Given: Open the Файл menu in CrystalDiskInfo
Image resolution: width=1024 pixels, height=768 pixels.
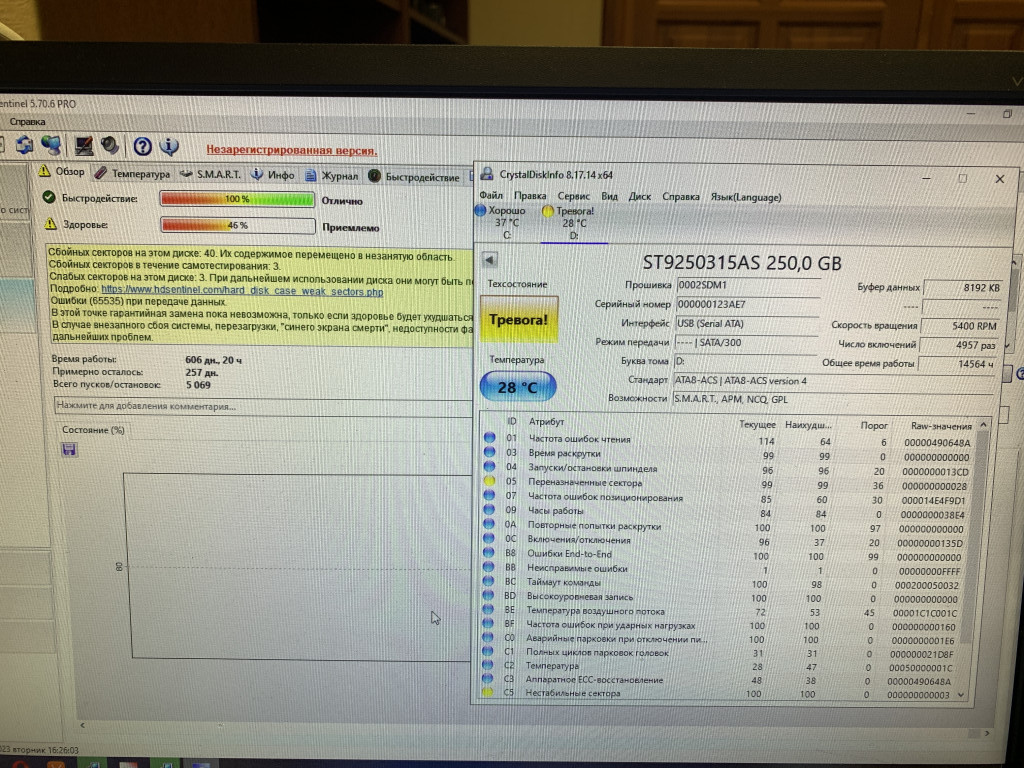Looking at the screenshot, I should [491, 195].
